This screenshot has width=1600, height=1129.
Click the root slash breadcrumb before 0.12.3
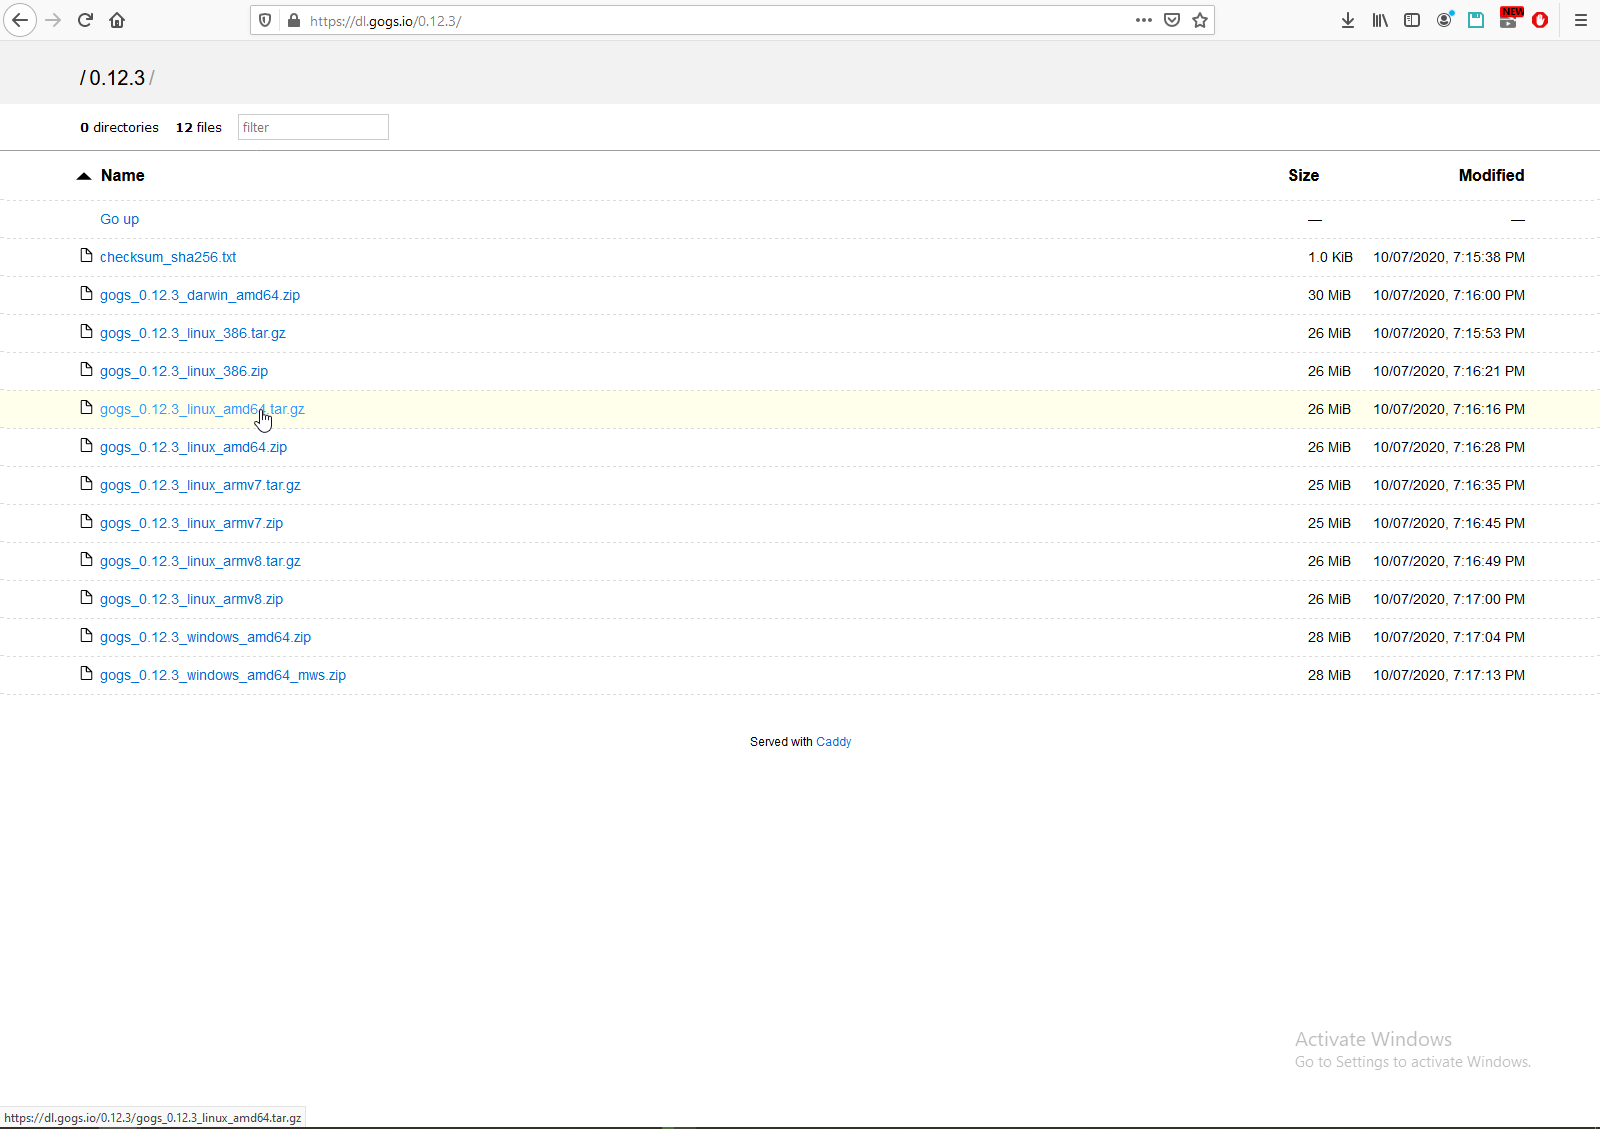[83, 78]
